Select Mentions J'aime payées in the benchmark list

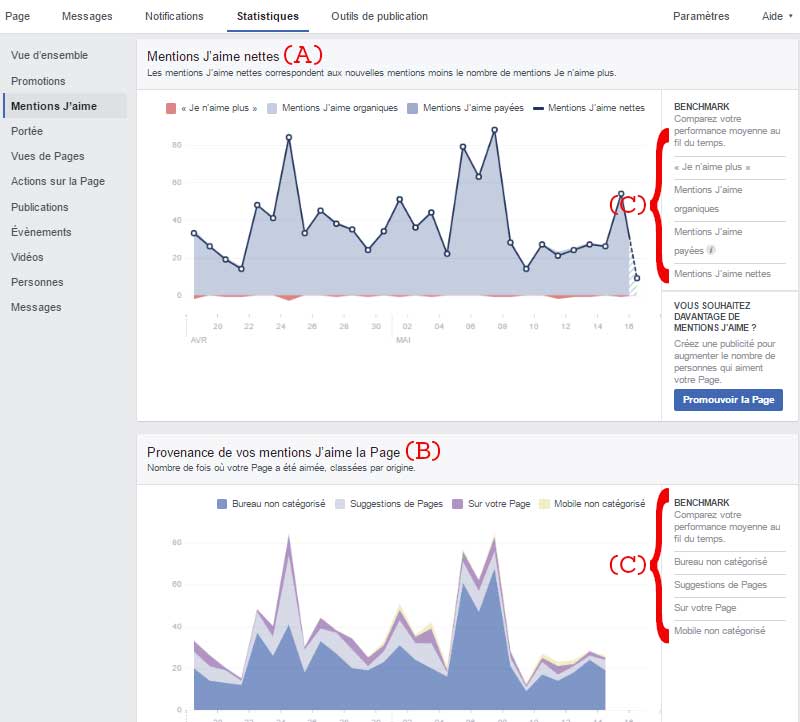[x=708, y=241]
